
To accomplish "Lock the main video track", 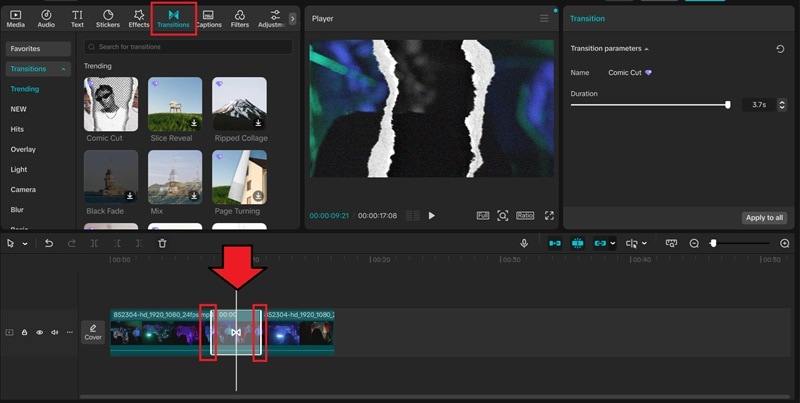I will pos(24,333).
